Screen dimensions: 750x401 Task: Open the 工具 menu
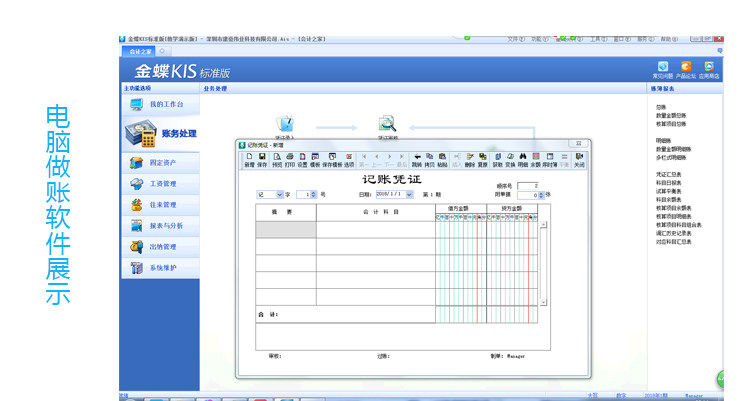599,39
